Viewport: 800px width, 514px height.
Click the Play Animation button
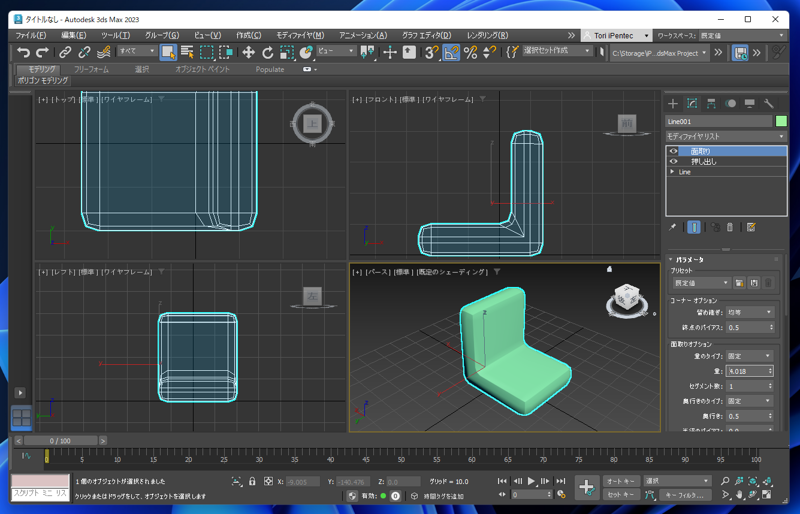tap(531, 481)
